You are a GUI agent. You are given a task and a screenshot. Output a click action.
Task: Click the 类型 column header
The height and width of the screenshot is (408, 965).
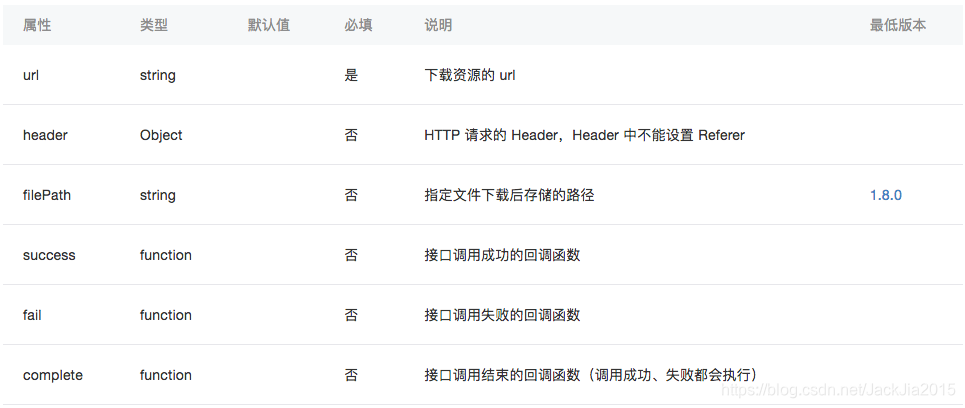(x=154, y=25)
